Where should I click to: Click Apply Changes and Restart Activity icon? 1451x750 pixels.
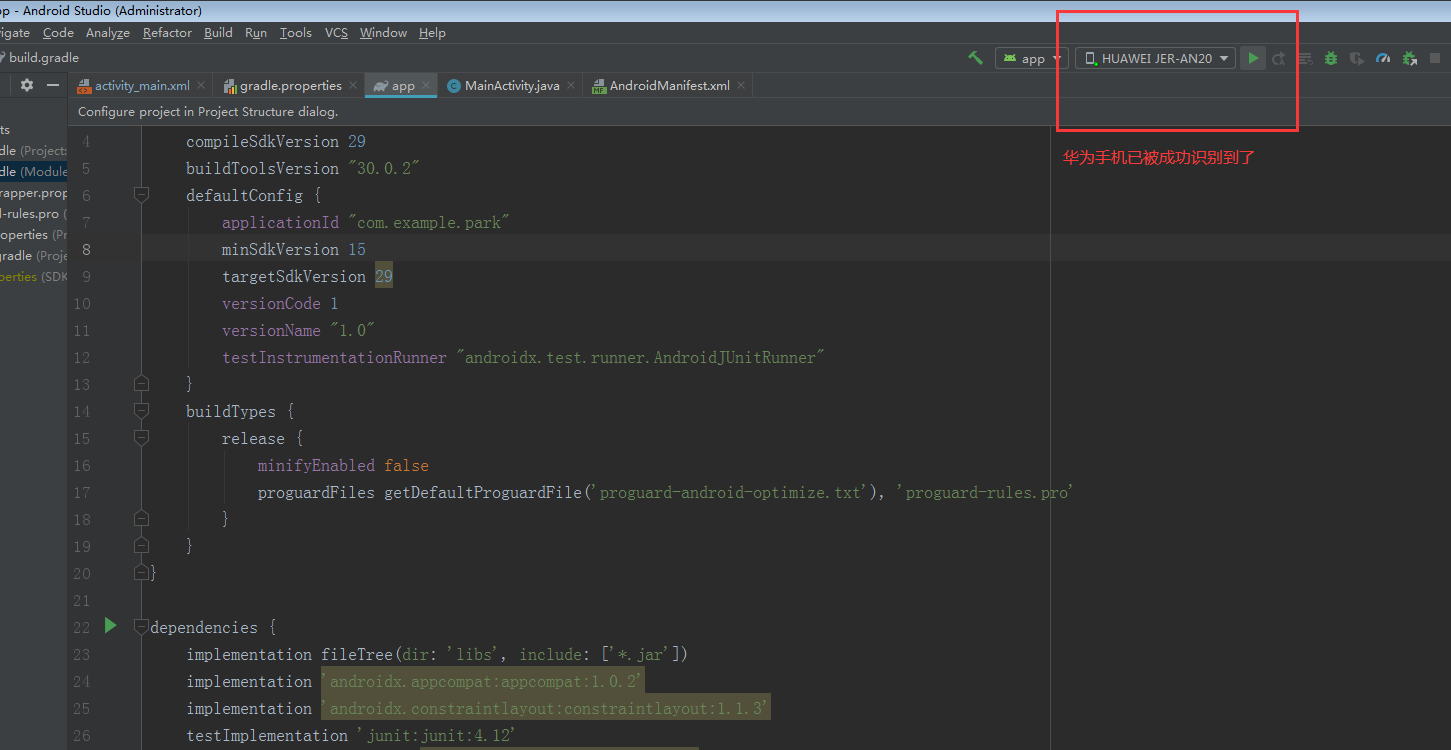(x=1279, y=58)
